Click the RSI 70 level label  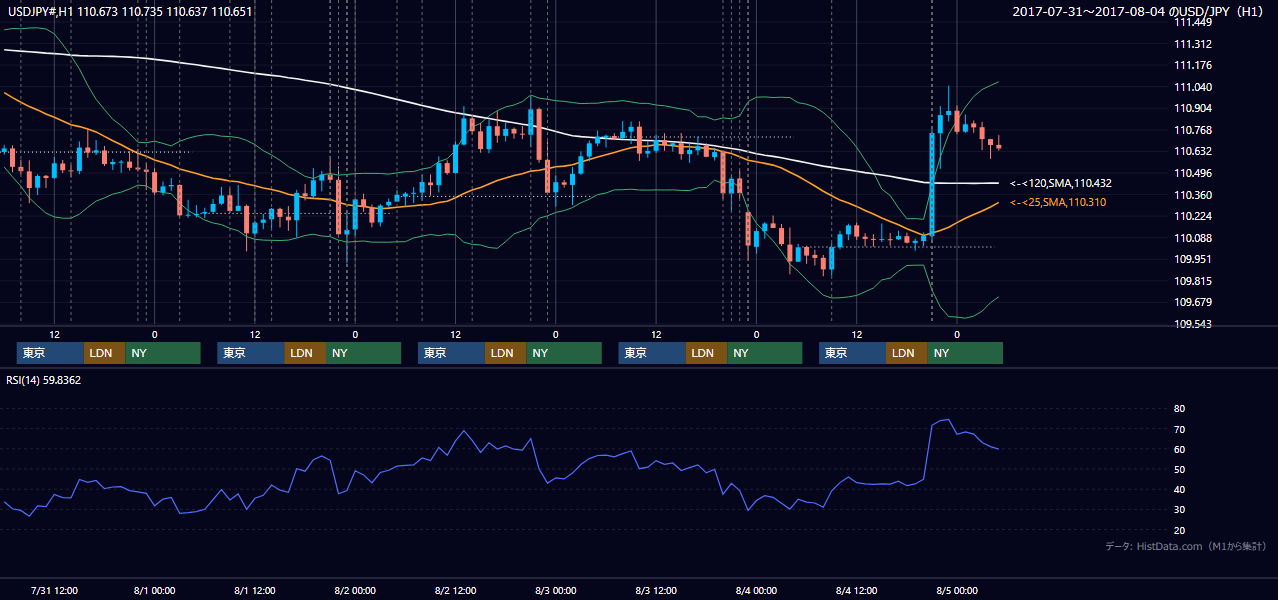[x=1179, y=429]
